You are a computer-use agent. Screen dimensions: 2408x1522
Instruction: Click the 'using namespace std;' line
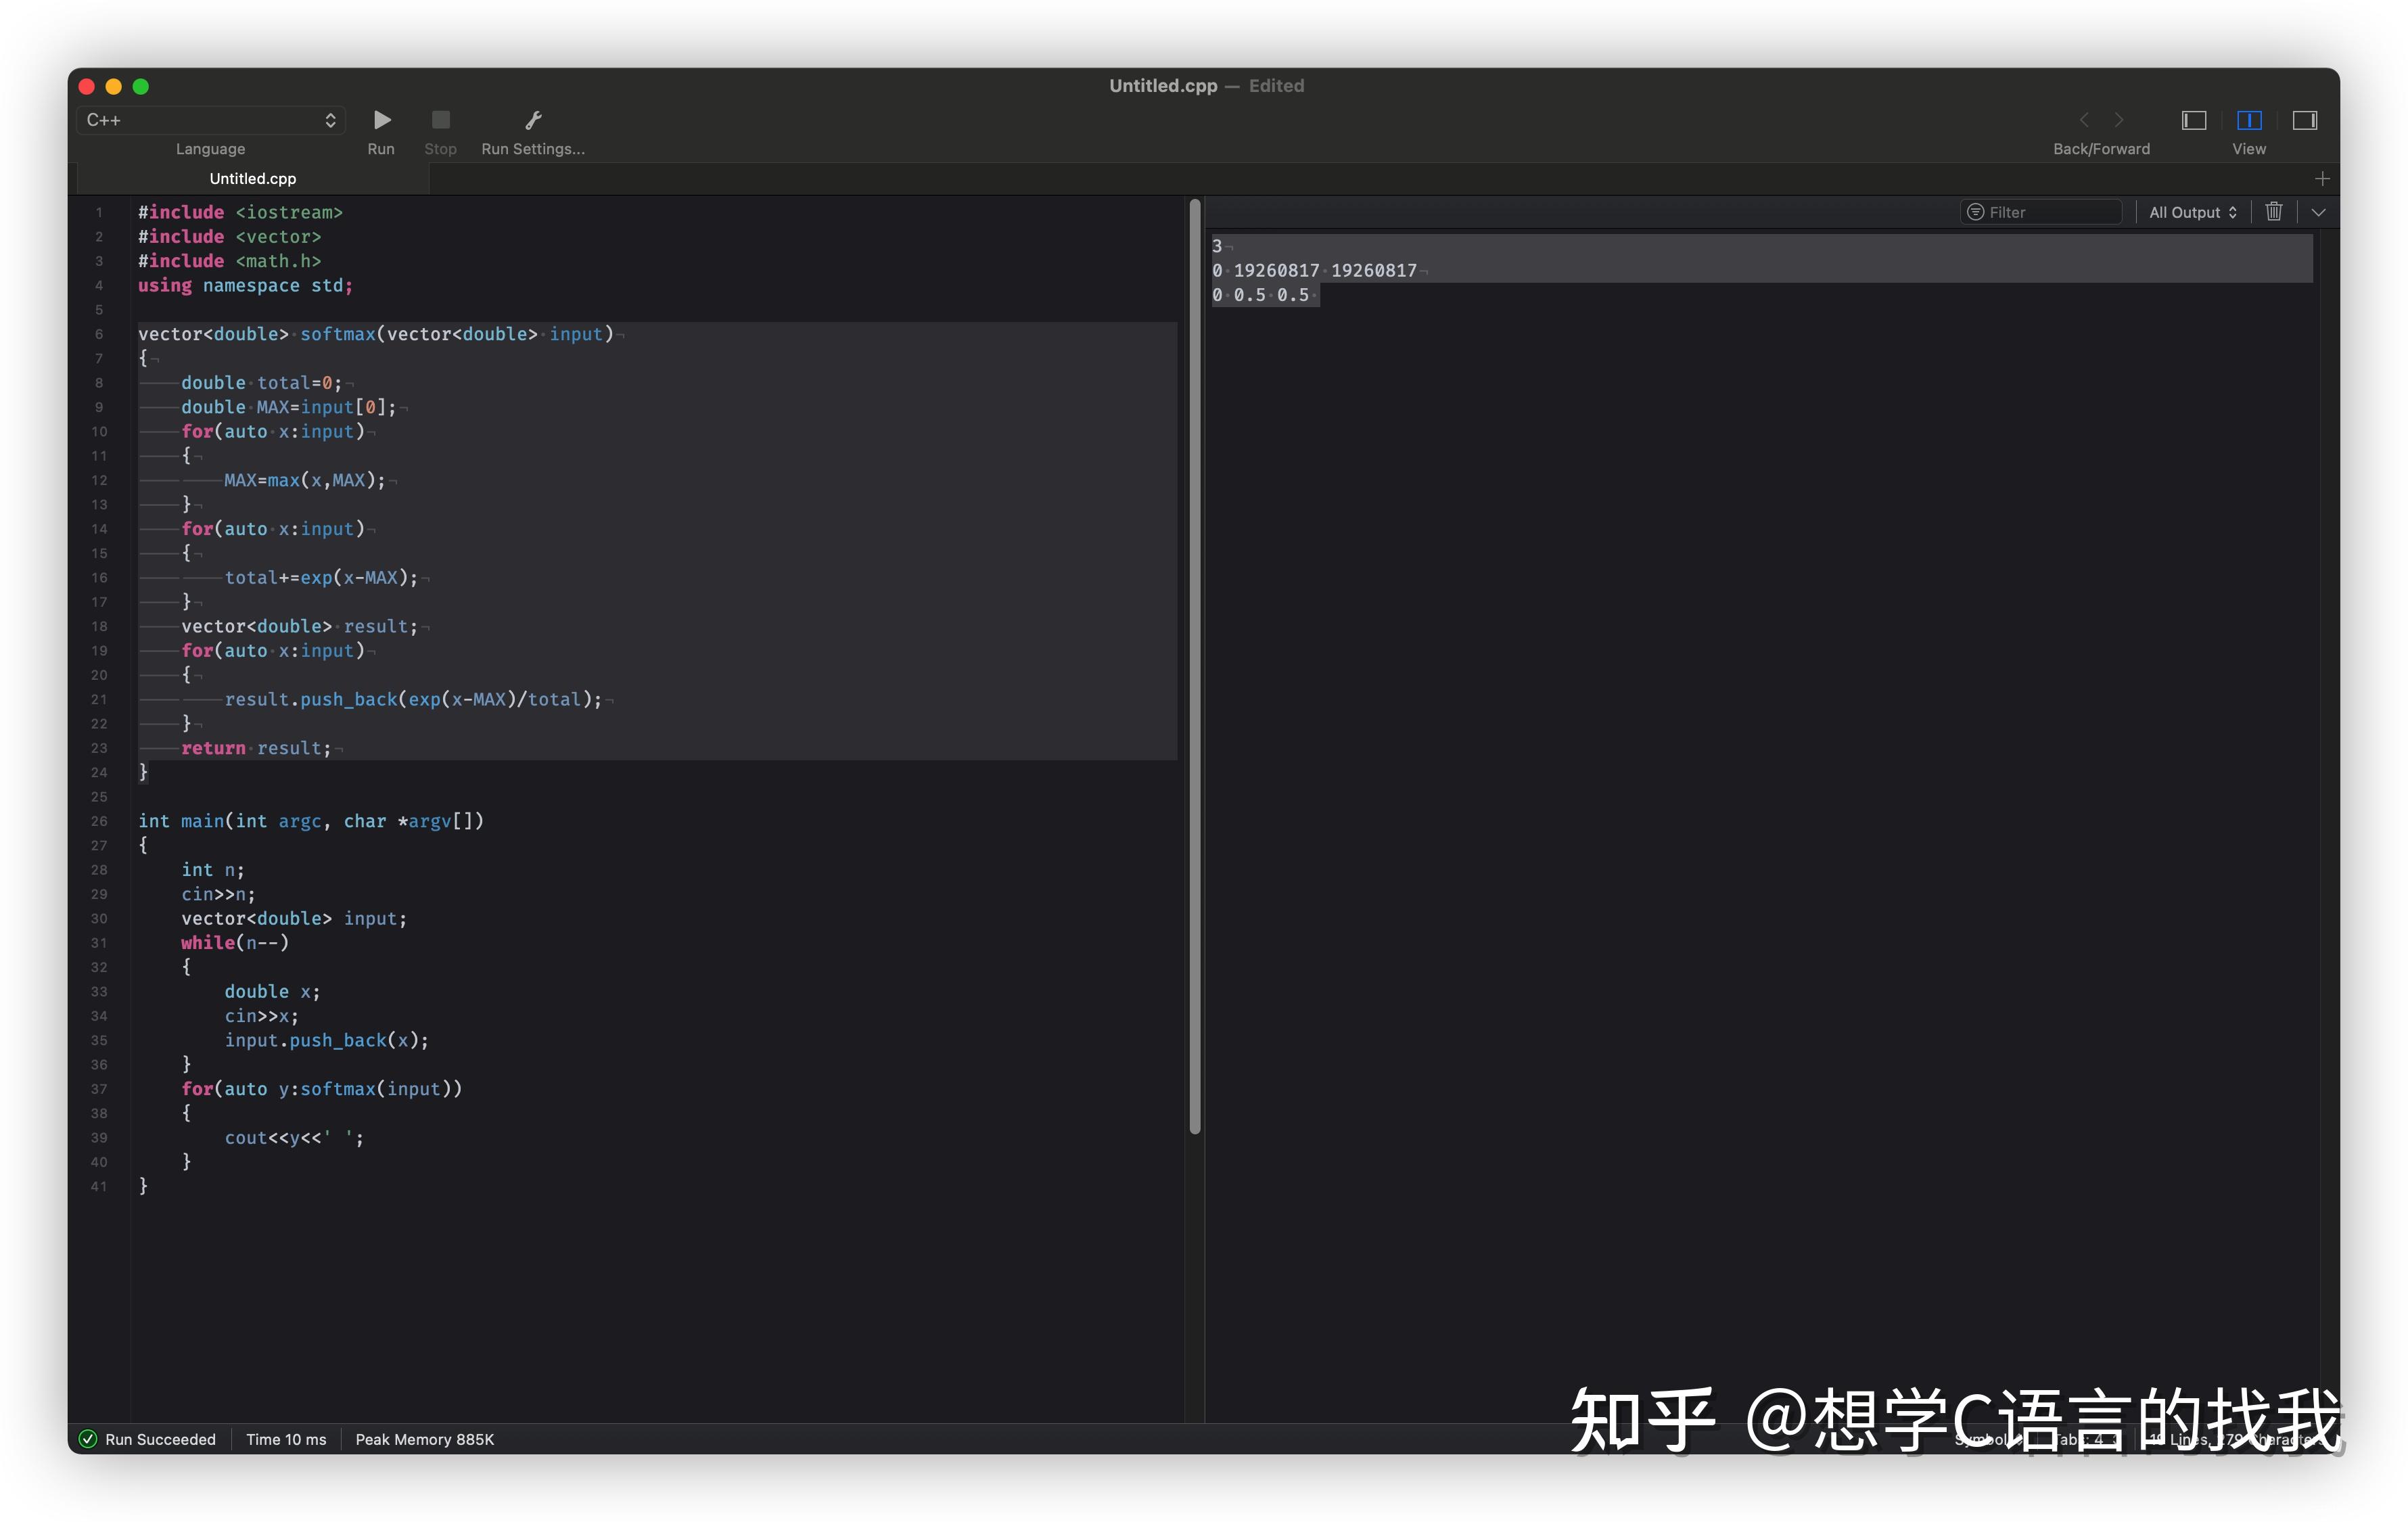click(x=245, y=285)
